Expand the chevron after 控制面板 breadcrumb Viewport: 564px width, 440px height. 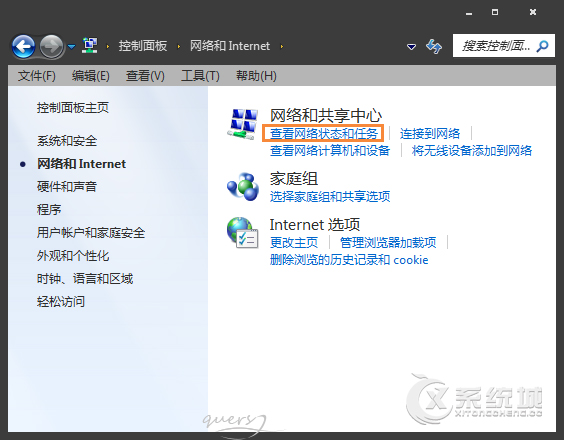pos(179,46)
